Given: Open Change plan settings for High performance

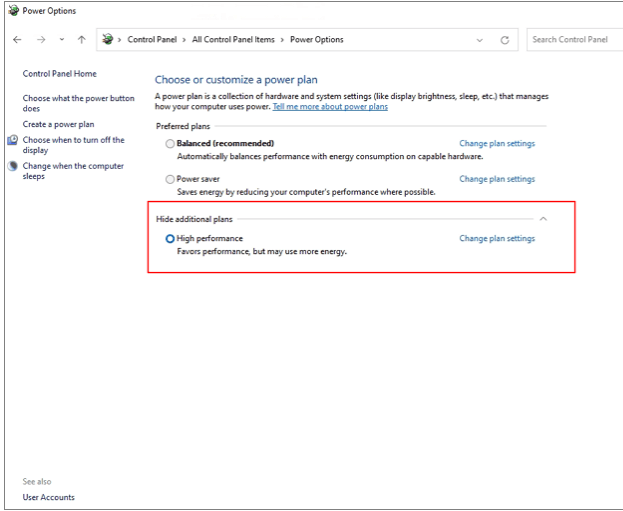Looking at the screenshot, I should 496,239.
